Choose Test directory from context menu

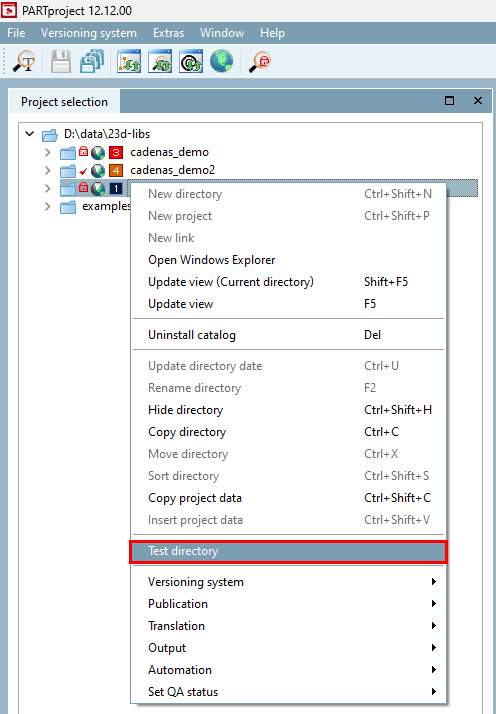point(288,551)
